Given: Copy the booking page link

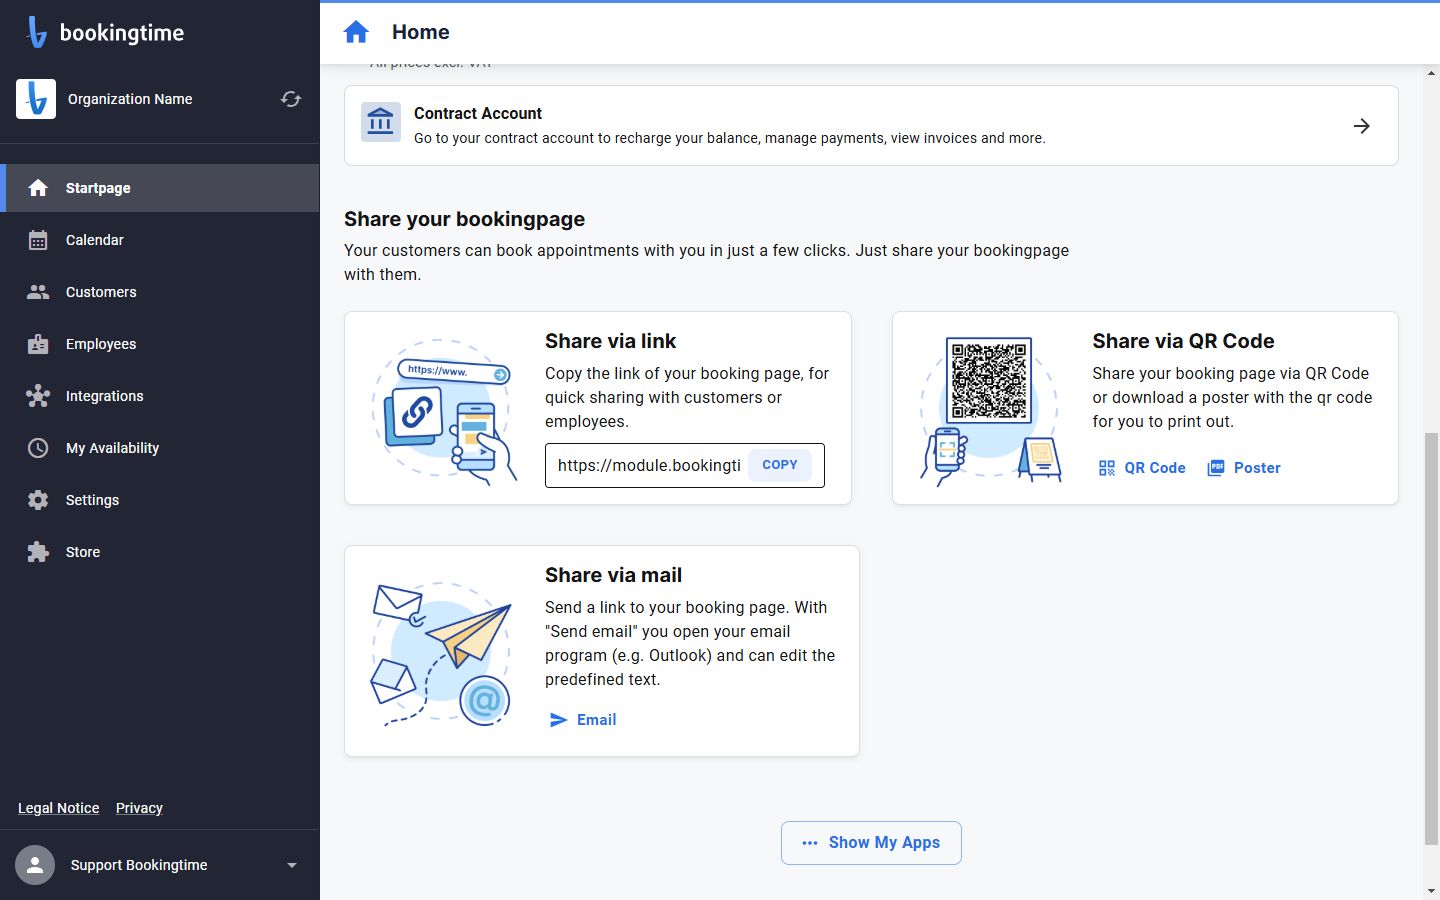Looking at the screenshot, I should click(x=780, y=465).
